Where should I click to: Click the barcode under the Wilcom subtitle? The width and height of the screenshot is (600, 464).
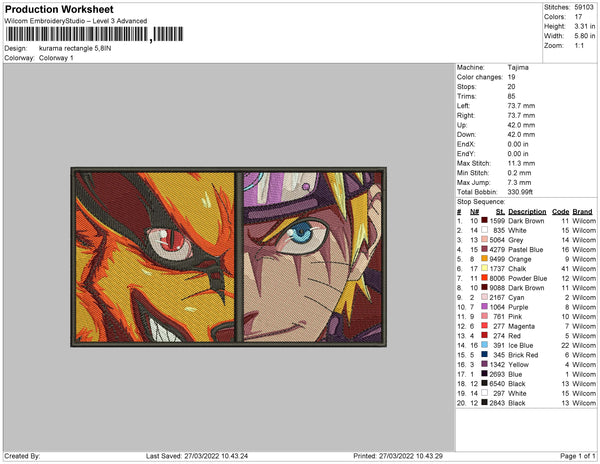[x=94, y=34]
